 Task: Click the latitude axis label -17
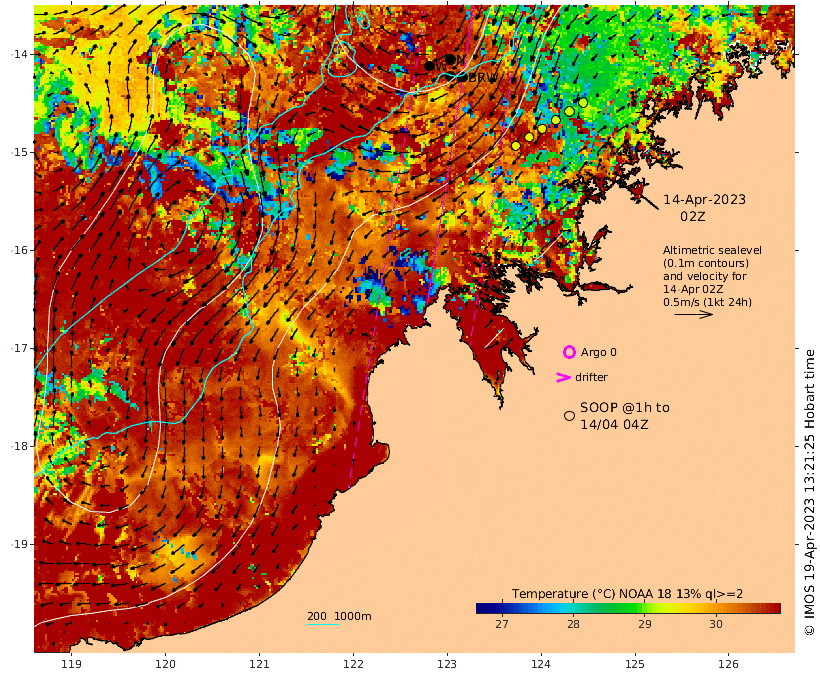(19, 348)
